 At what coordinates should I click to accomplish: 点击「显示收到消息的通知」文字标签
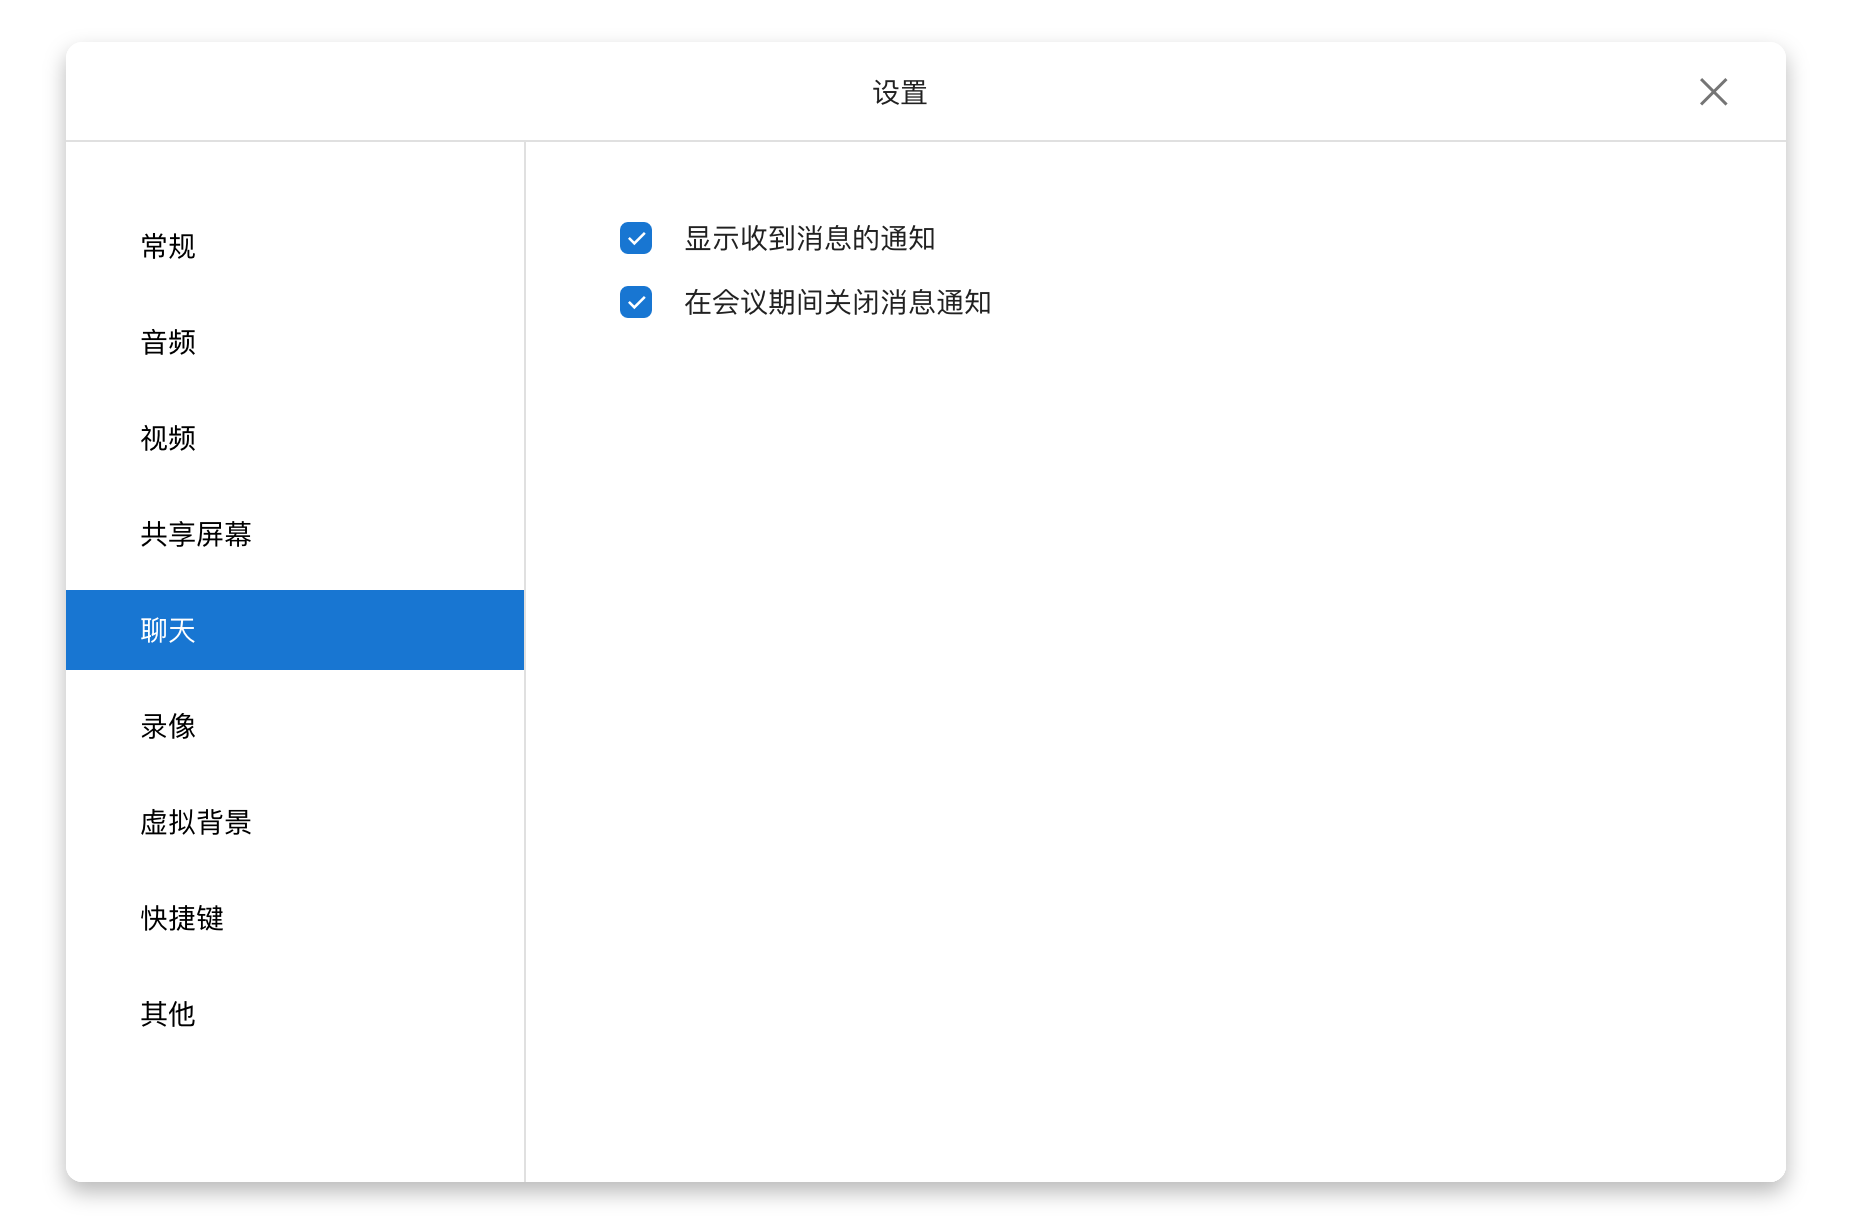click(813, 239)
